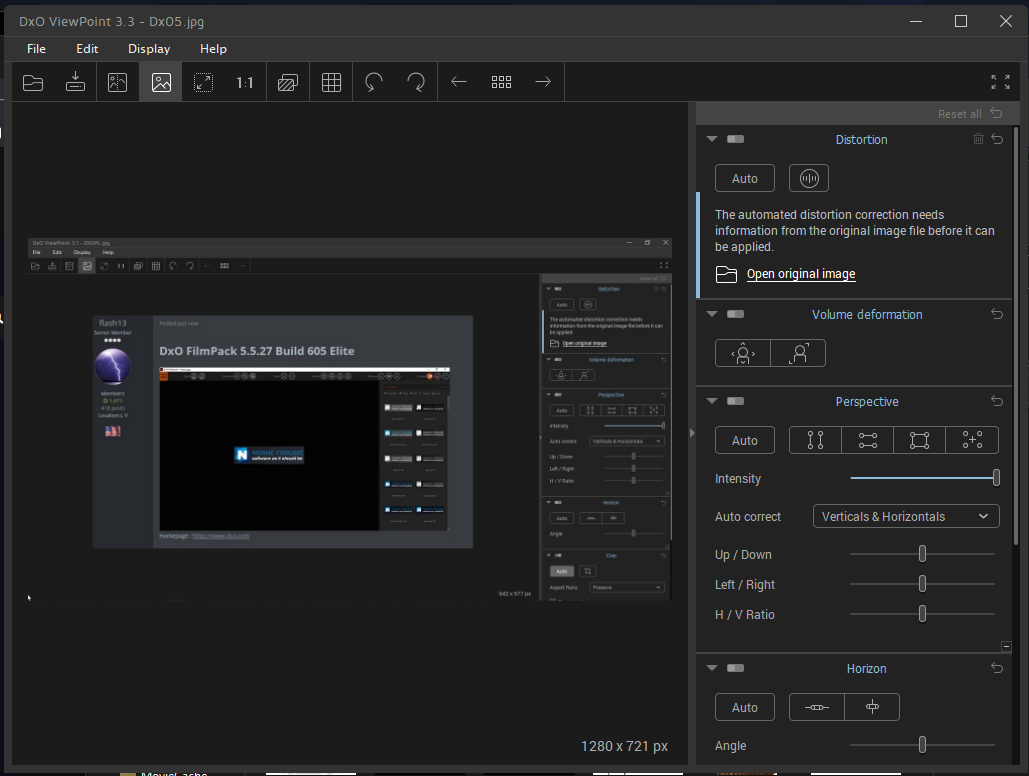The image size is (1029, 776).
Task: Collapse the Distortion panel triangle
Action: pyautogui.click(x=712, y=139)
